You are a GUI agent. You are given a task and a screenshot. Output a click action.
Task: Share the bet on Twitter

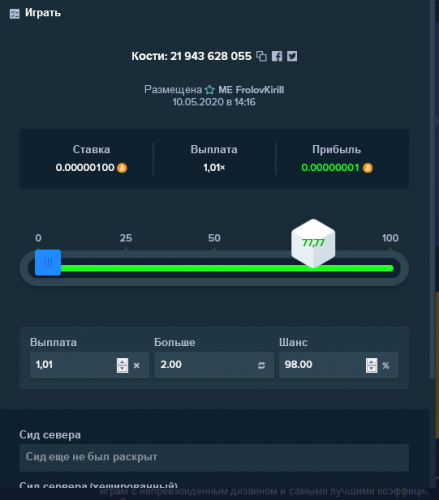click(292, 56)
